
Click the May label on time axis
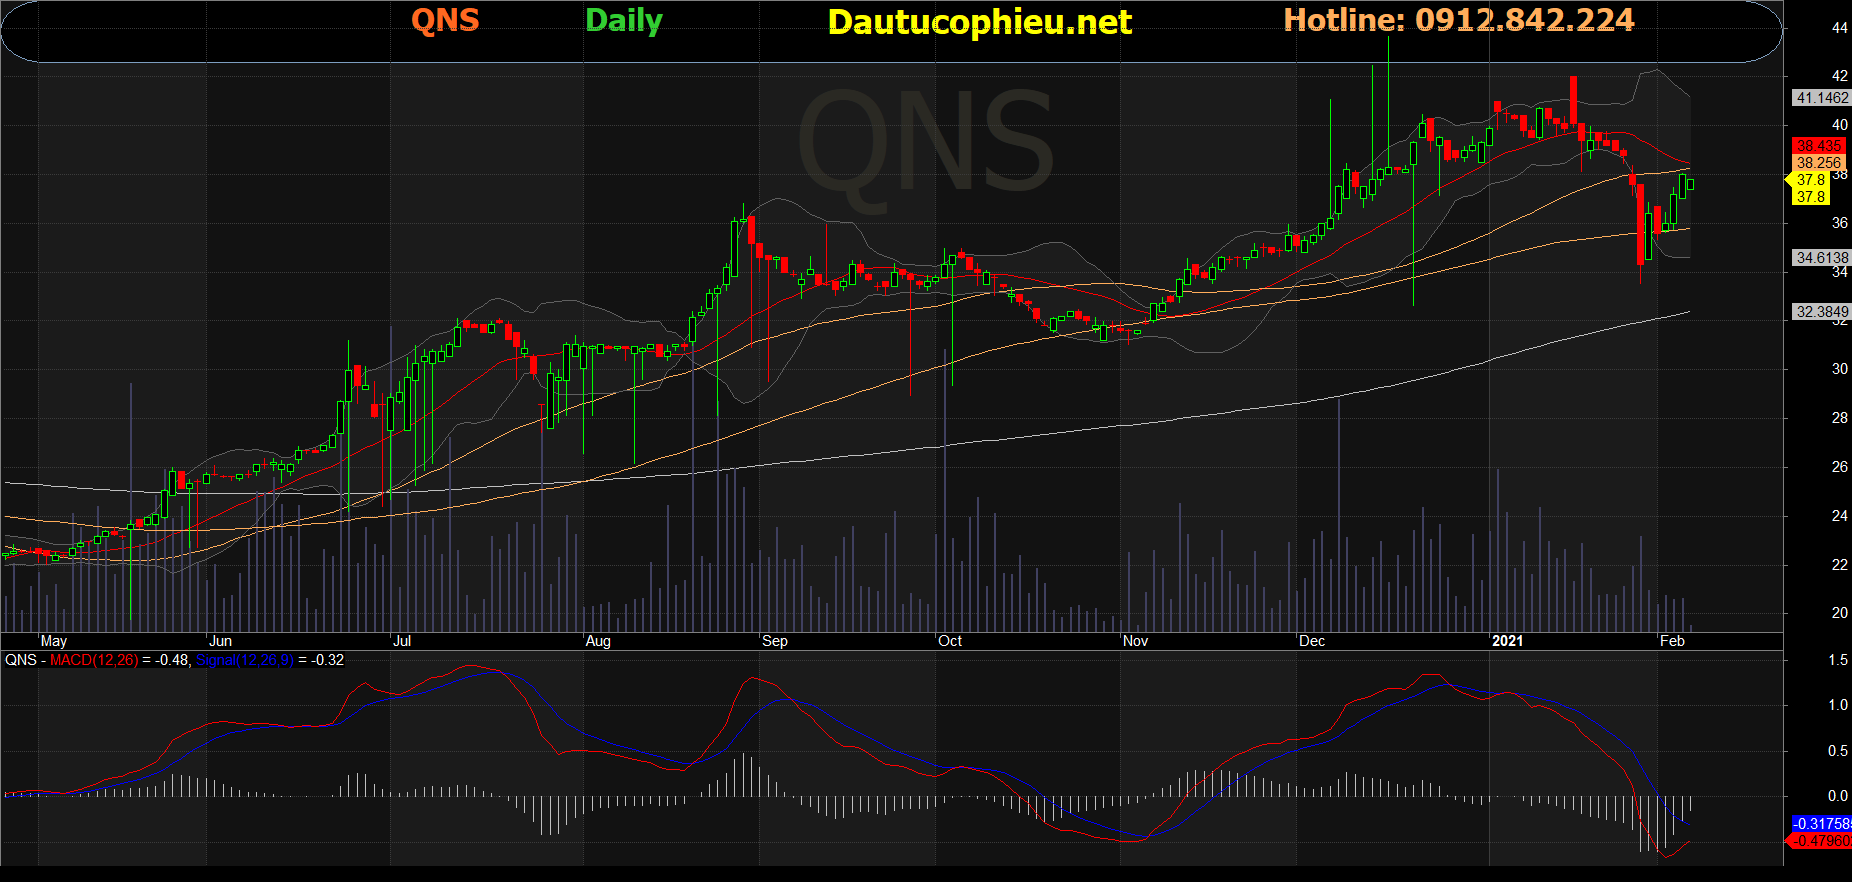tap(54, 641)
